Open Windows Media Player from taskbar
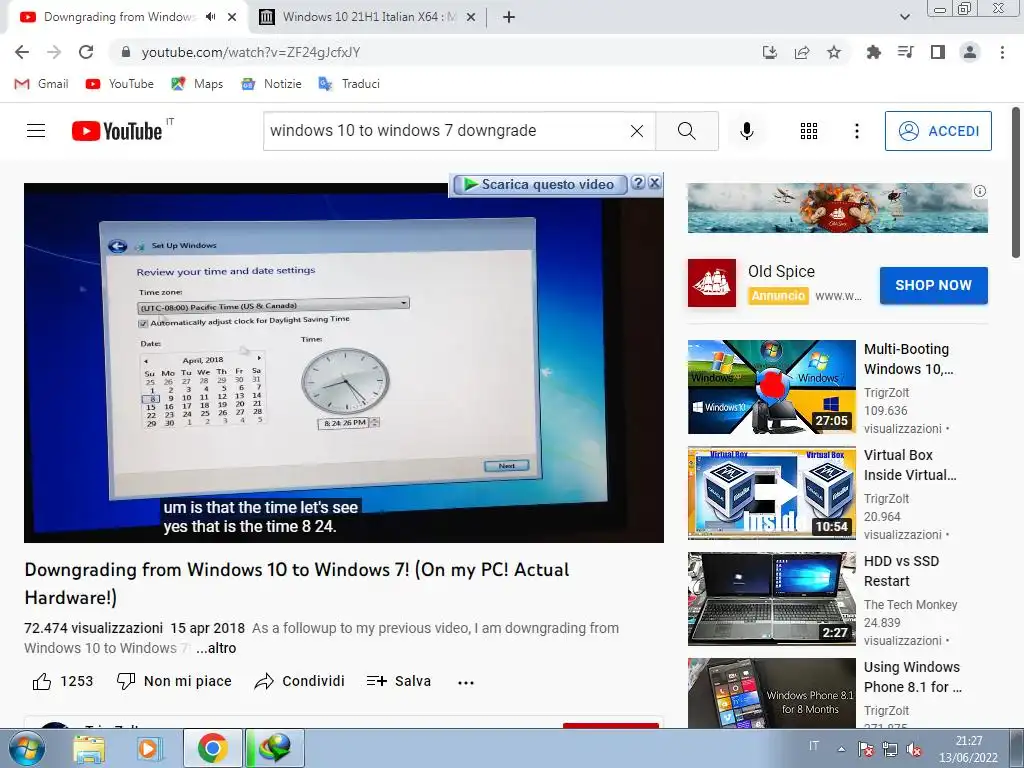1024x768 pixels. pyautogui.click(x=149, y=749)
